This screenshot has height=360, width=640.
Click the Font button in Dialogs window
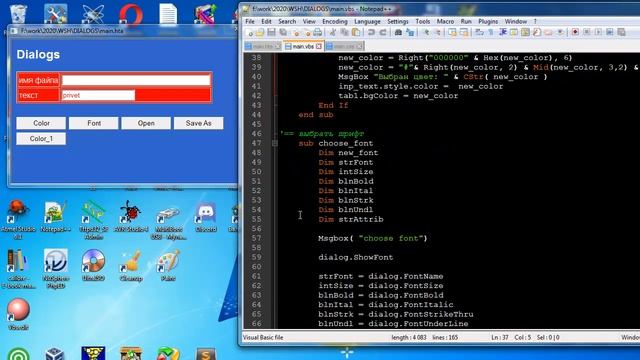click(x=94, y=123)
